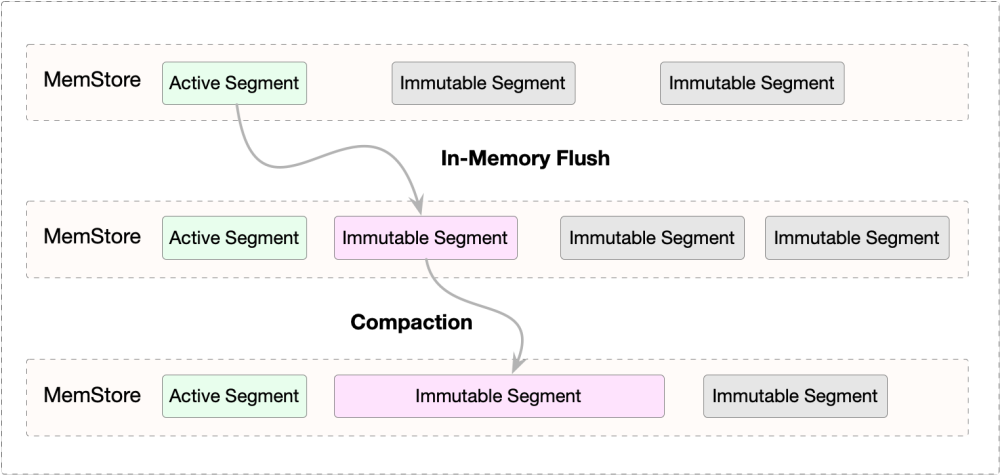Select wide pink Immutable Segment in bottom row
The height and width of the screenshot is (475, 1000).
(x=498, y=396)
